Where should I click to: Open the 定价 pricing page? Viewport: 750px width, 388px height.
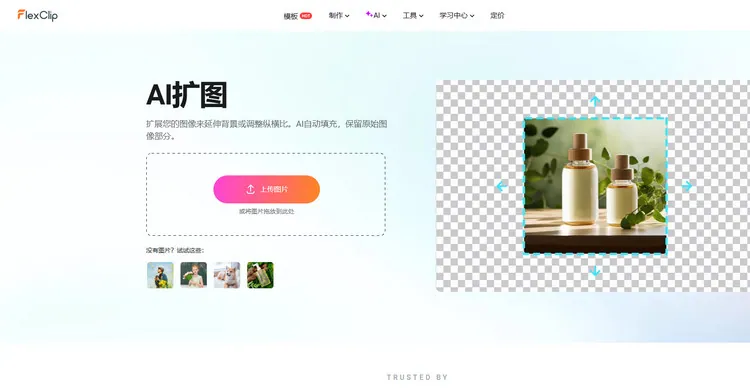coord(497,15)
